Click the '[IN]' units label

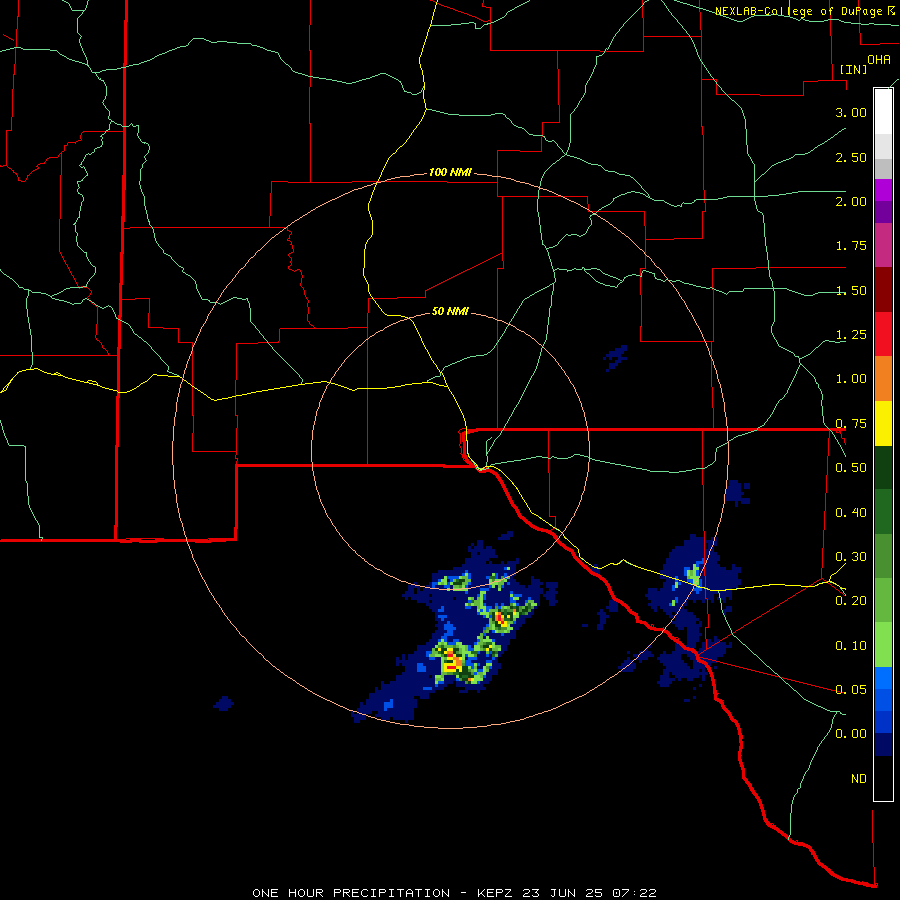tap(853, 69)
